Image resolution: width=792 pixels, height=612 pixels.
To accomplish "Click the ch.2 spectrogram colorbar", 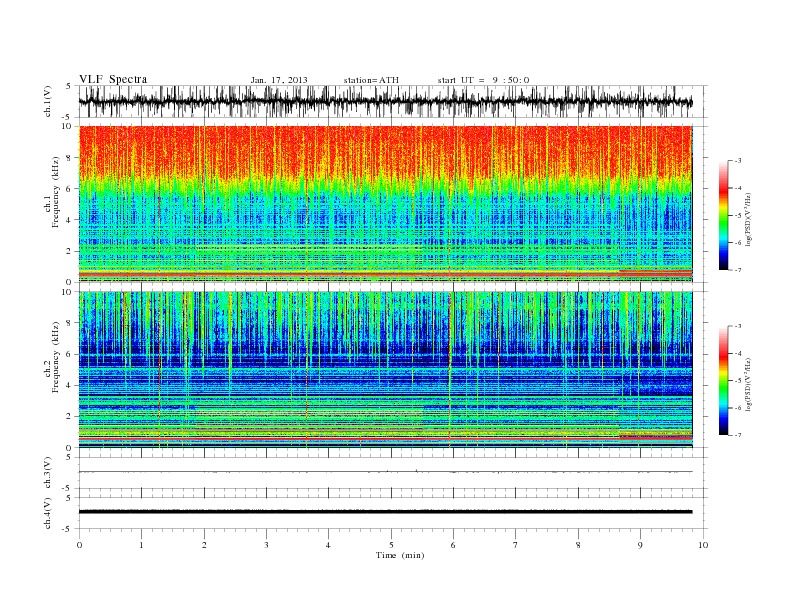I will click(723, 380).
